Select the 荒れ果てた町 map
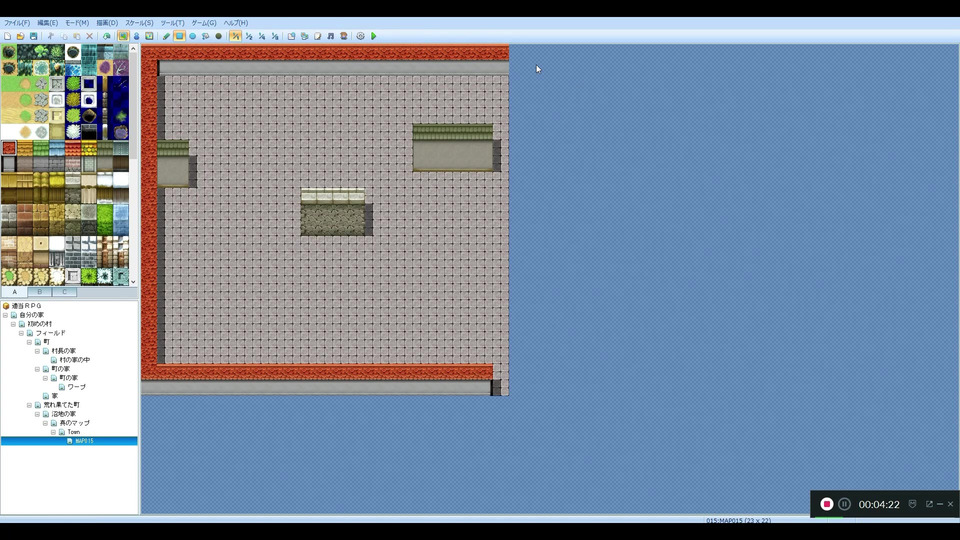Screen dimensions: 960x540 [x=61, y=405]
